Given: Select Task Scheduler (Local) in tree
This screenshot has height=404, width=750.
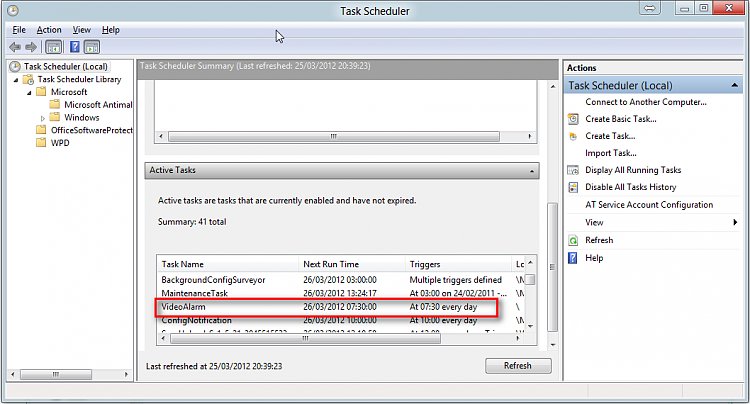Looking at the screenshot, I should click(66, 66).
